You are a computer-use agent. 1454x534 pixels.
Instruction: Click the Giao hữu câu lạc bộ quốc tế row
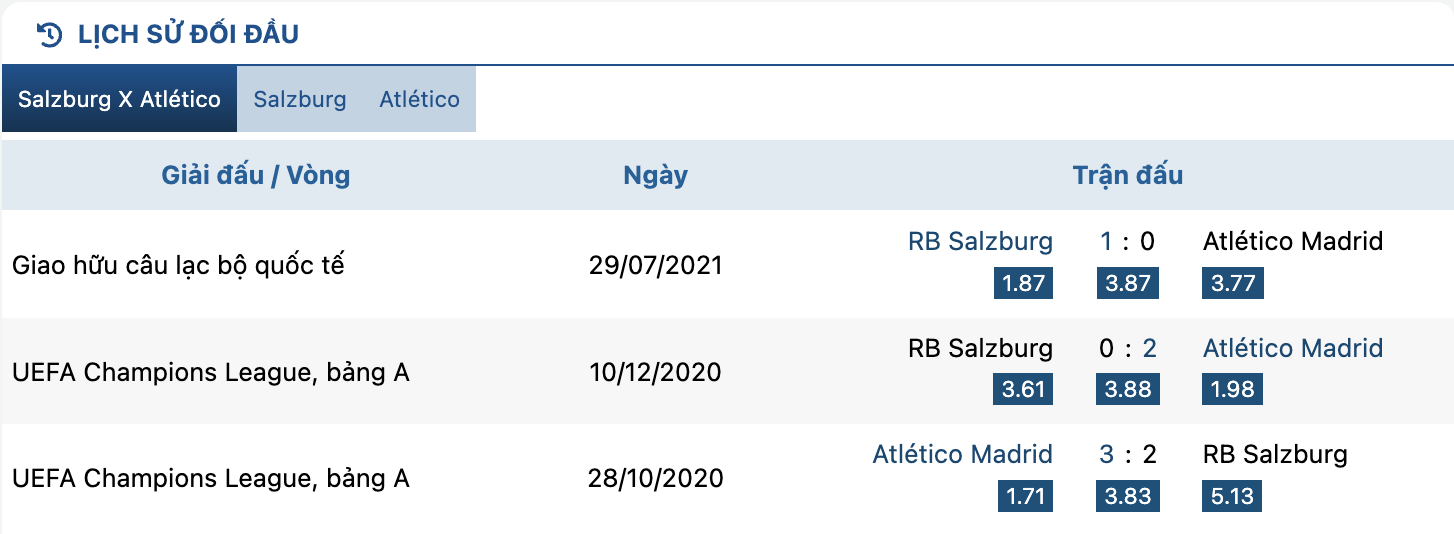click(x=727, y=265)
